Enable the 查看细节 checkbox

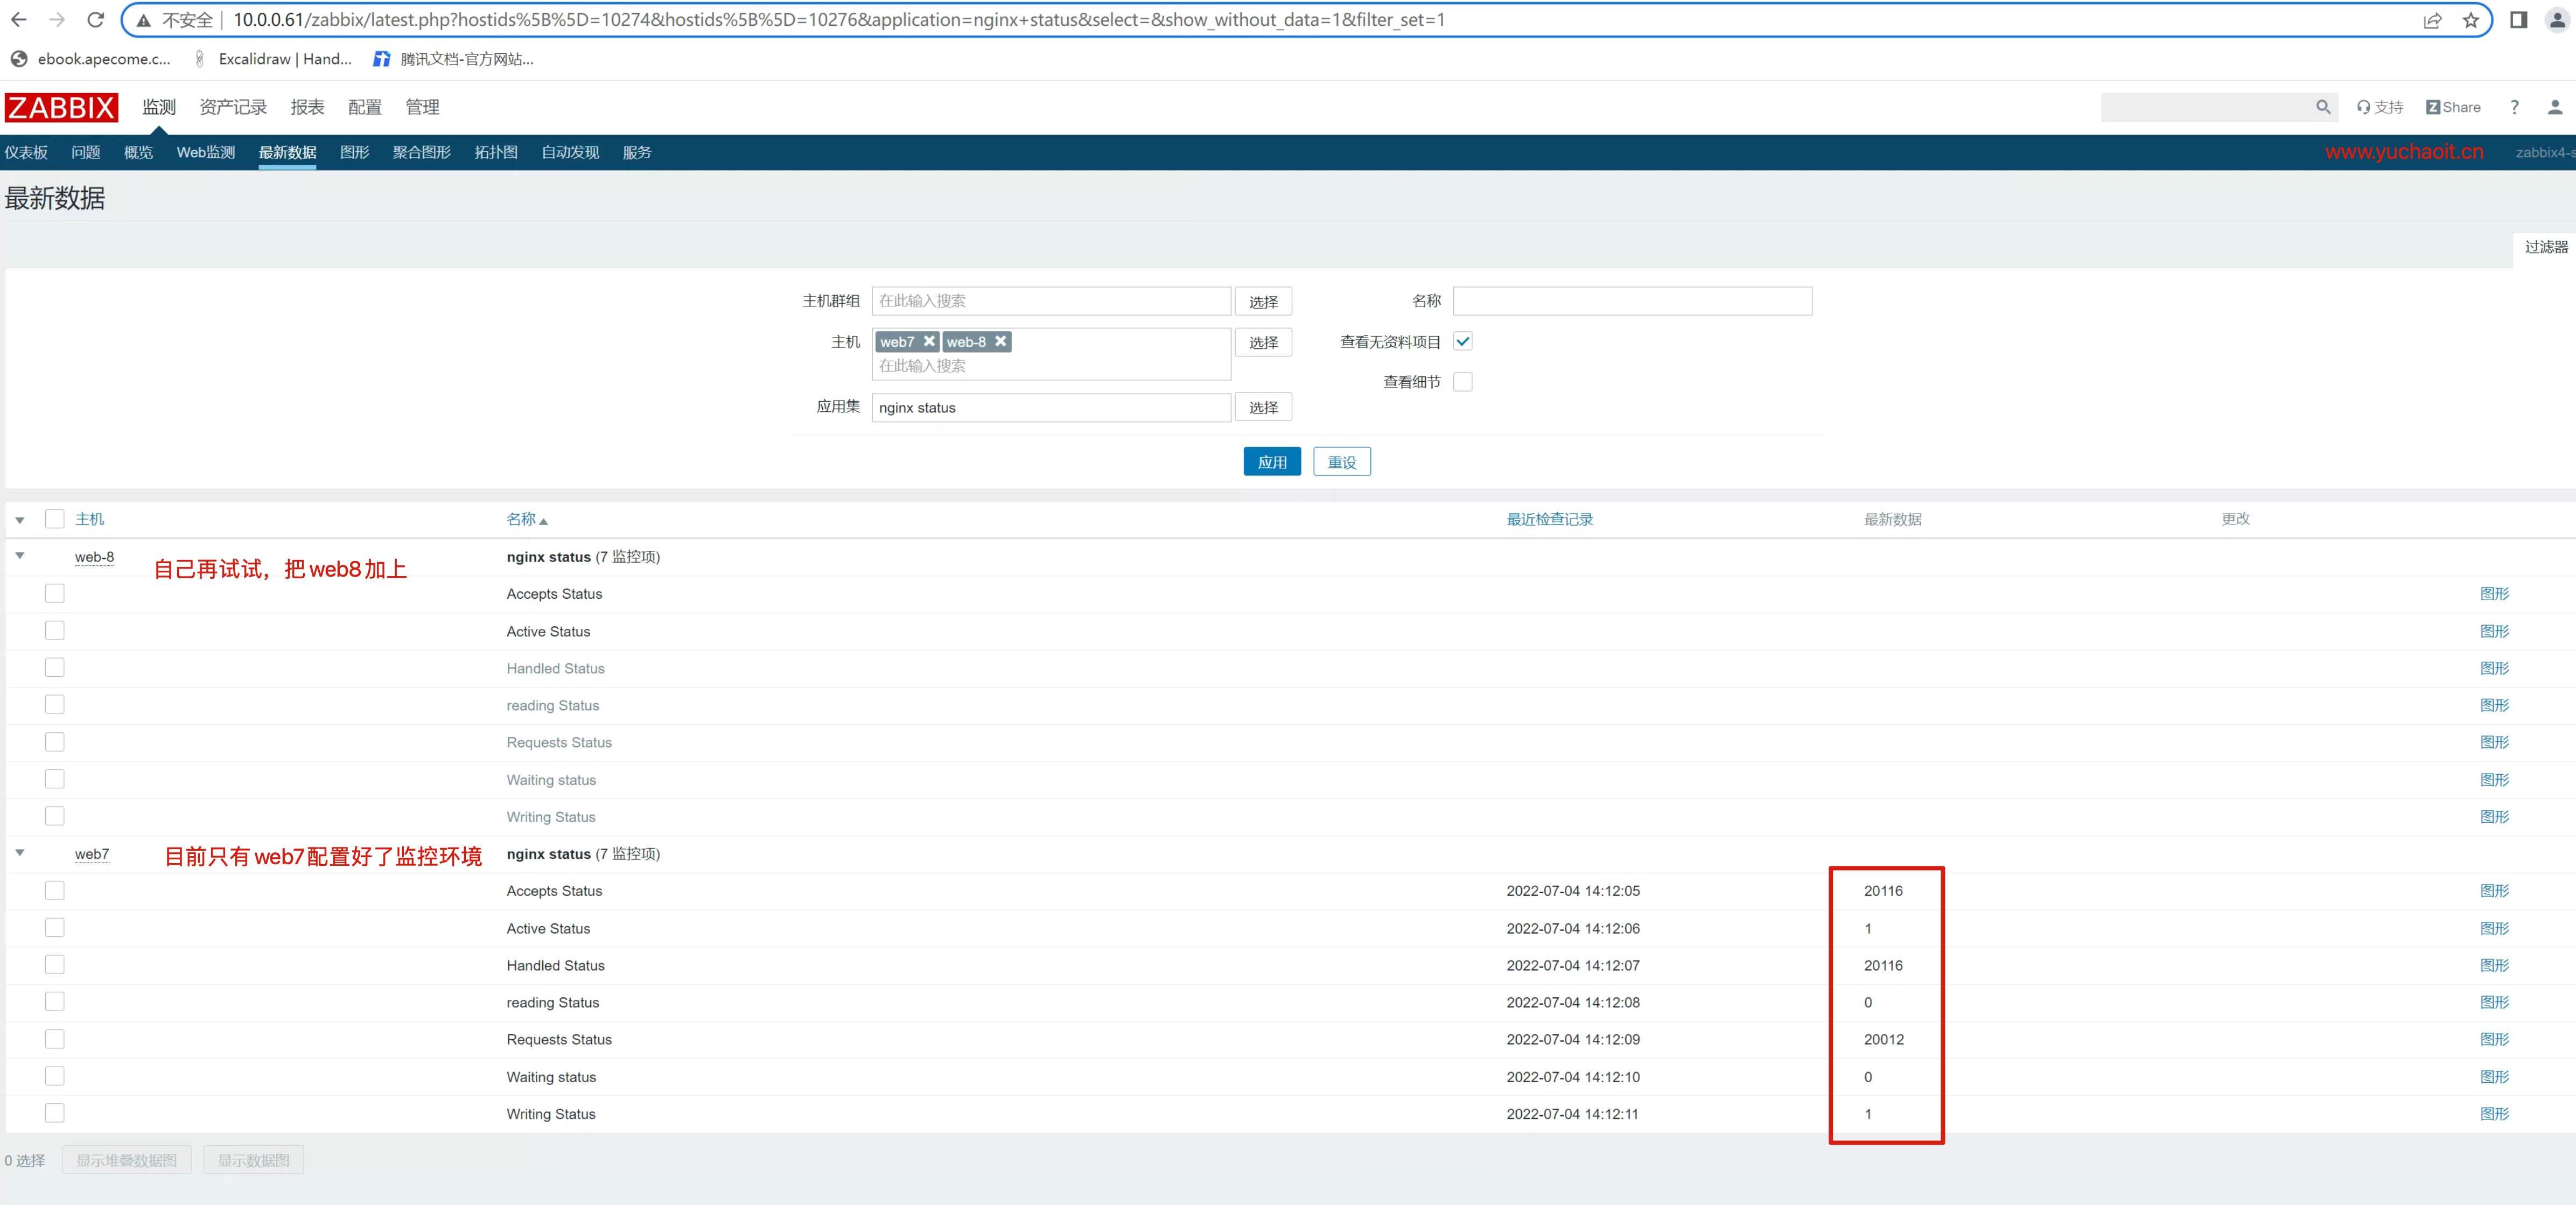coord(1462,381)
